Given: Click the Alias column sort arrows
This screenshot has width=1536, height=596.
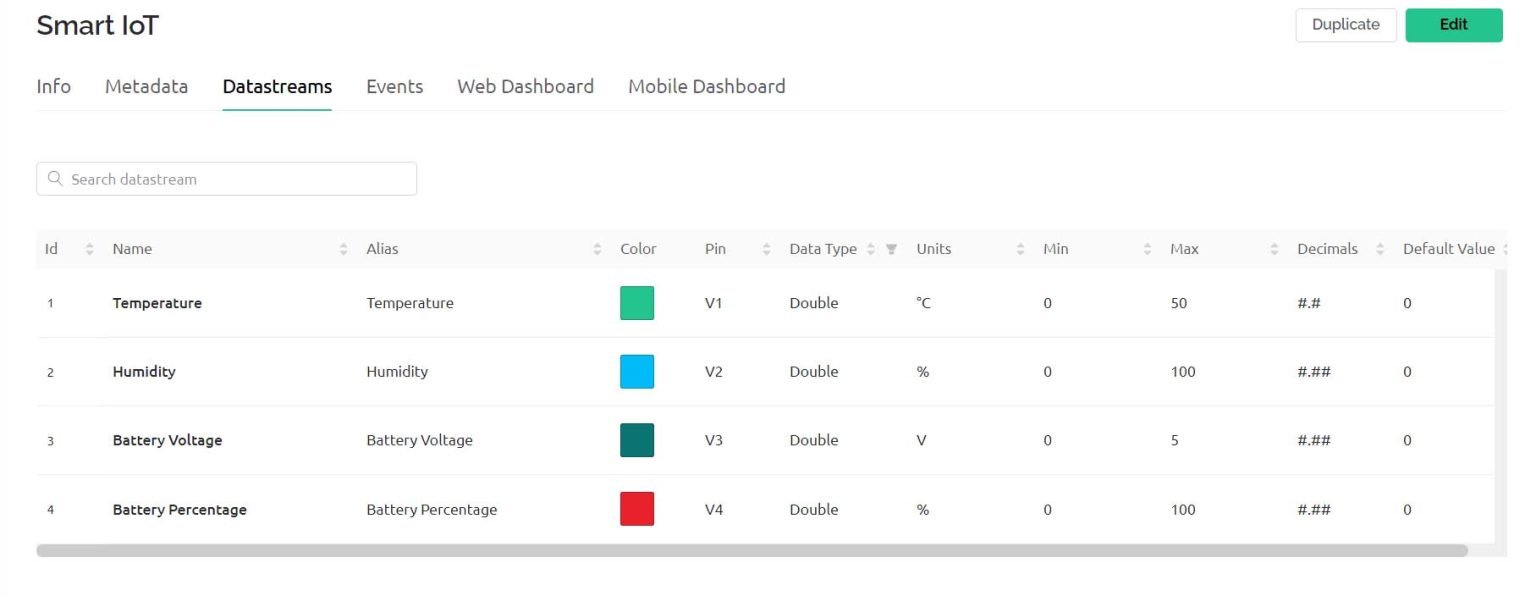Looking at the screenshot, I should [598, 249].
